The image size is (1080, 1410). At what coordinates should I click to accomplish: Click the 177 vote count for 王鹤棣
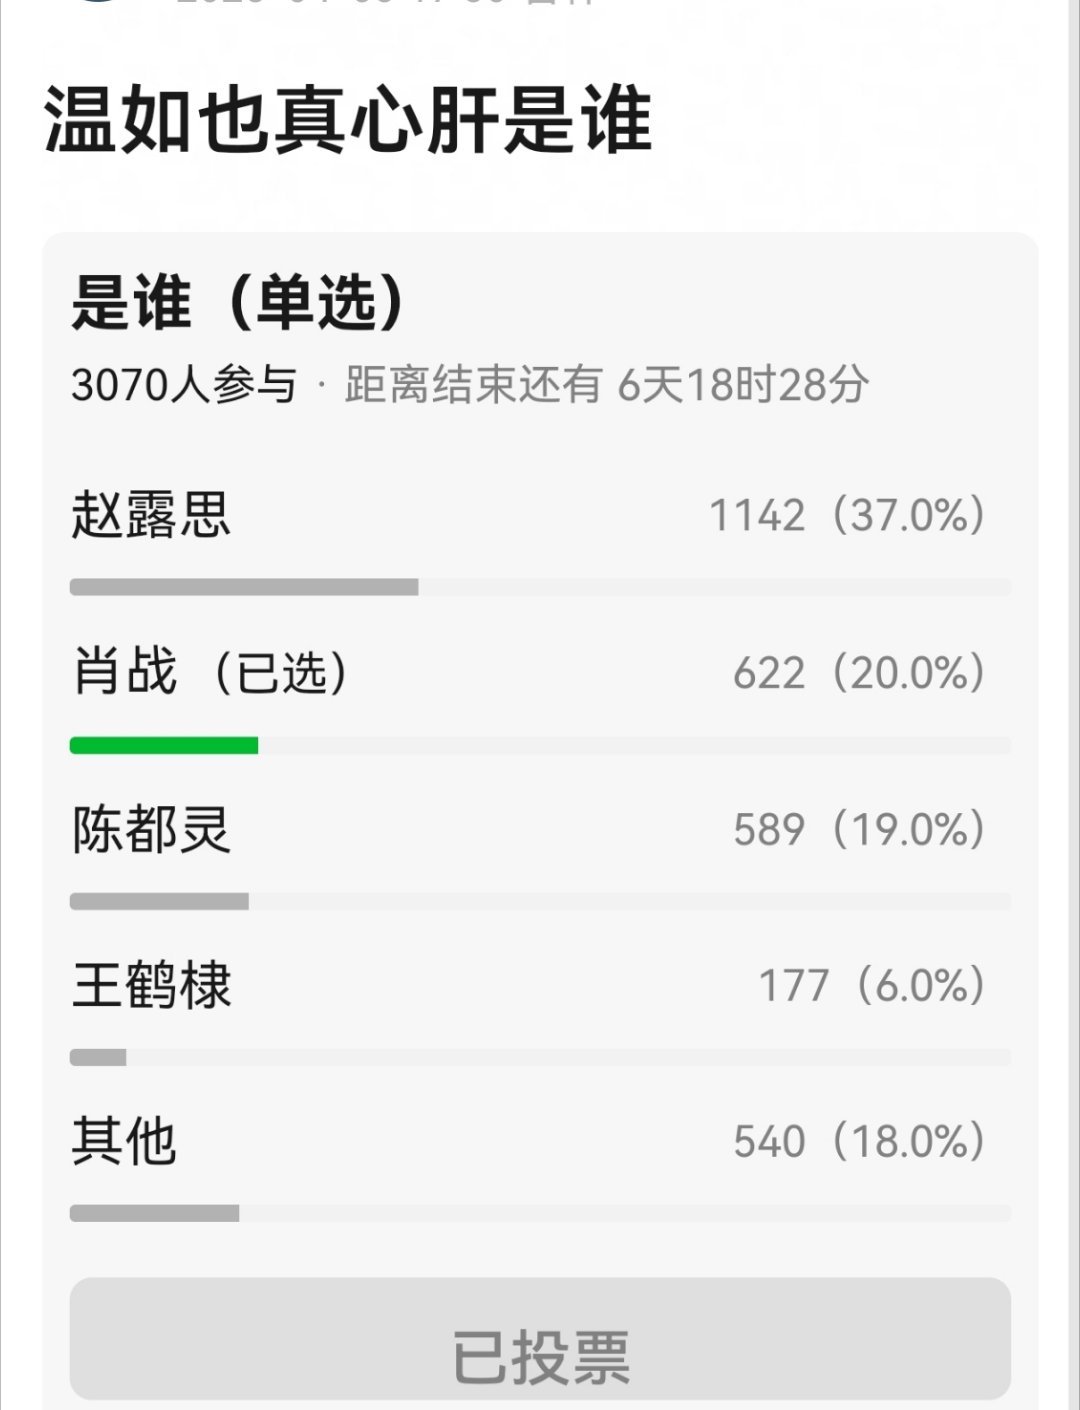pyautogui.click(x=795, y=987)
